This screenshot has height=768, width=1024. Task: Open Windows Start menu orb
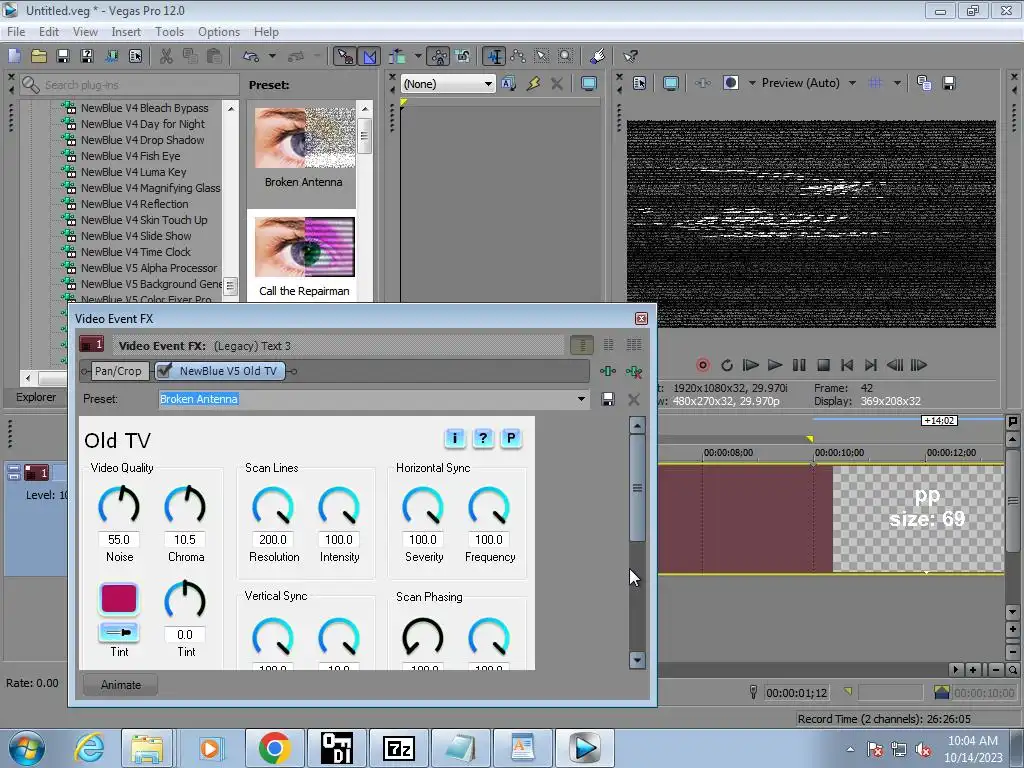pyautogui.click(x=26, y=748)
